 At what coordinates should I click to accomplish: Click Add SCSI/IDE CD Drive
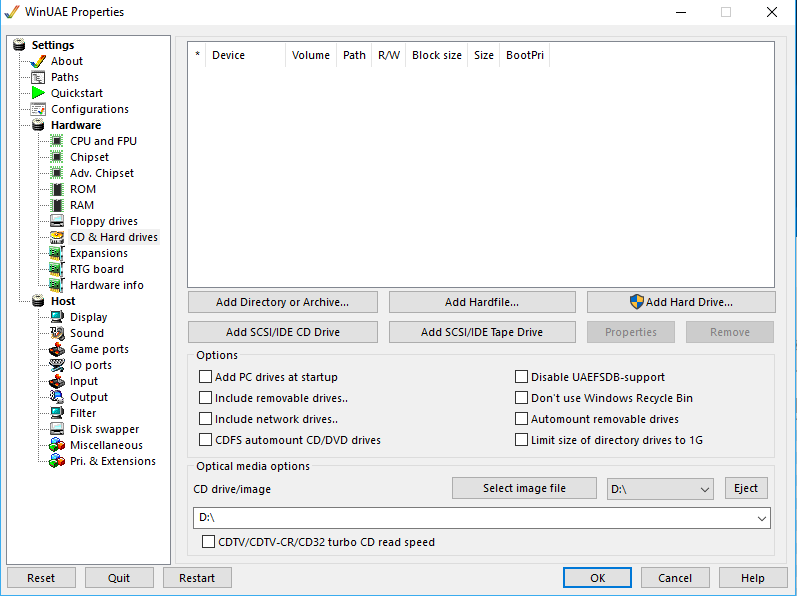pyautogui.click(x=282, y=332)
